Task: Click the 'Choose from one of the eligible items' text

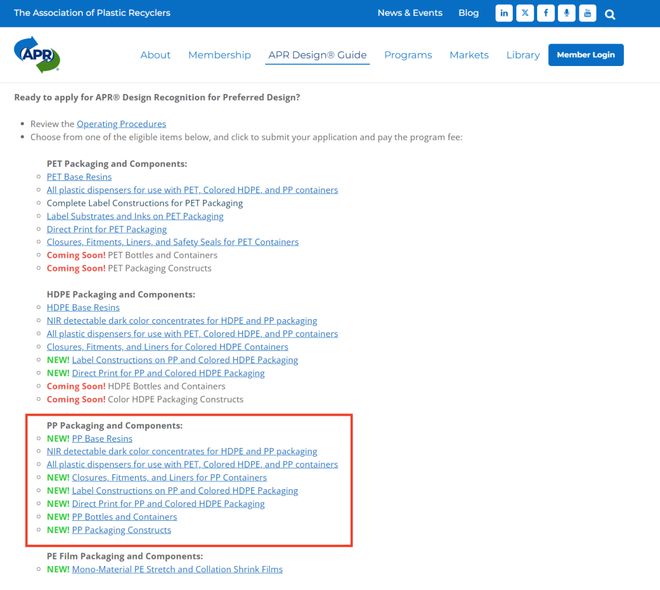Action: [x=246, y=137]
